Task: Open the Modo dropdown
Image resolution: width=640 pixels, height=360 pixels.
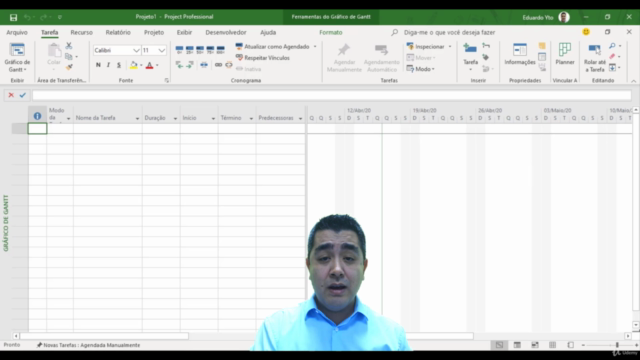Action: point(420,69)
